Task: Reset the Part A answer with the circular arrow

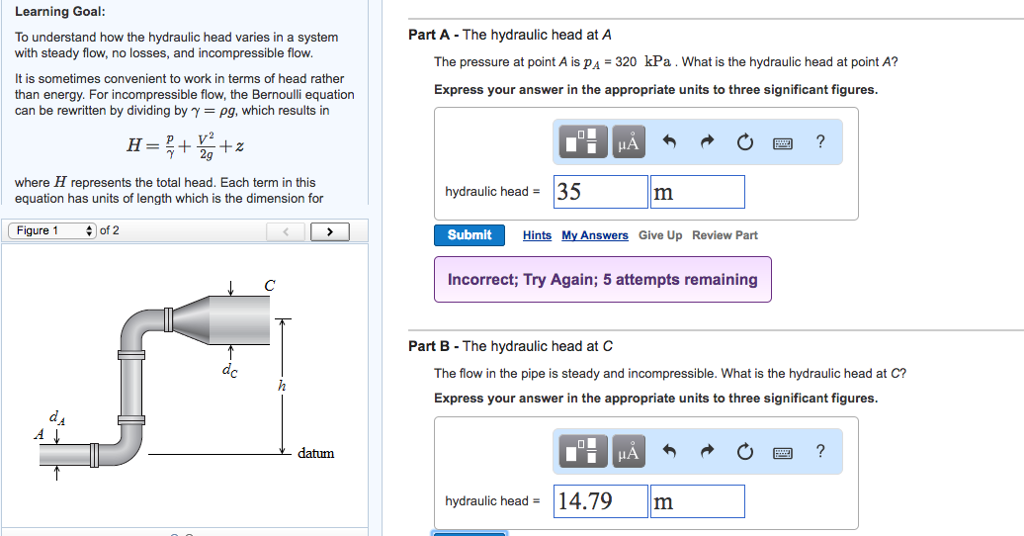Action: (745, 142)
